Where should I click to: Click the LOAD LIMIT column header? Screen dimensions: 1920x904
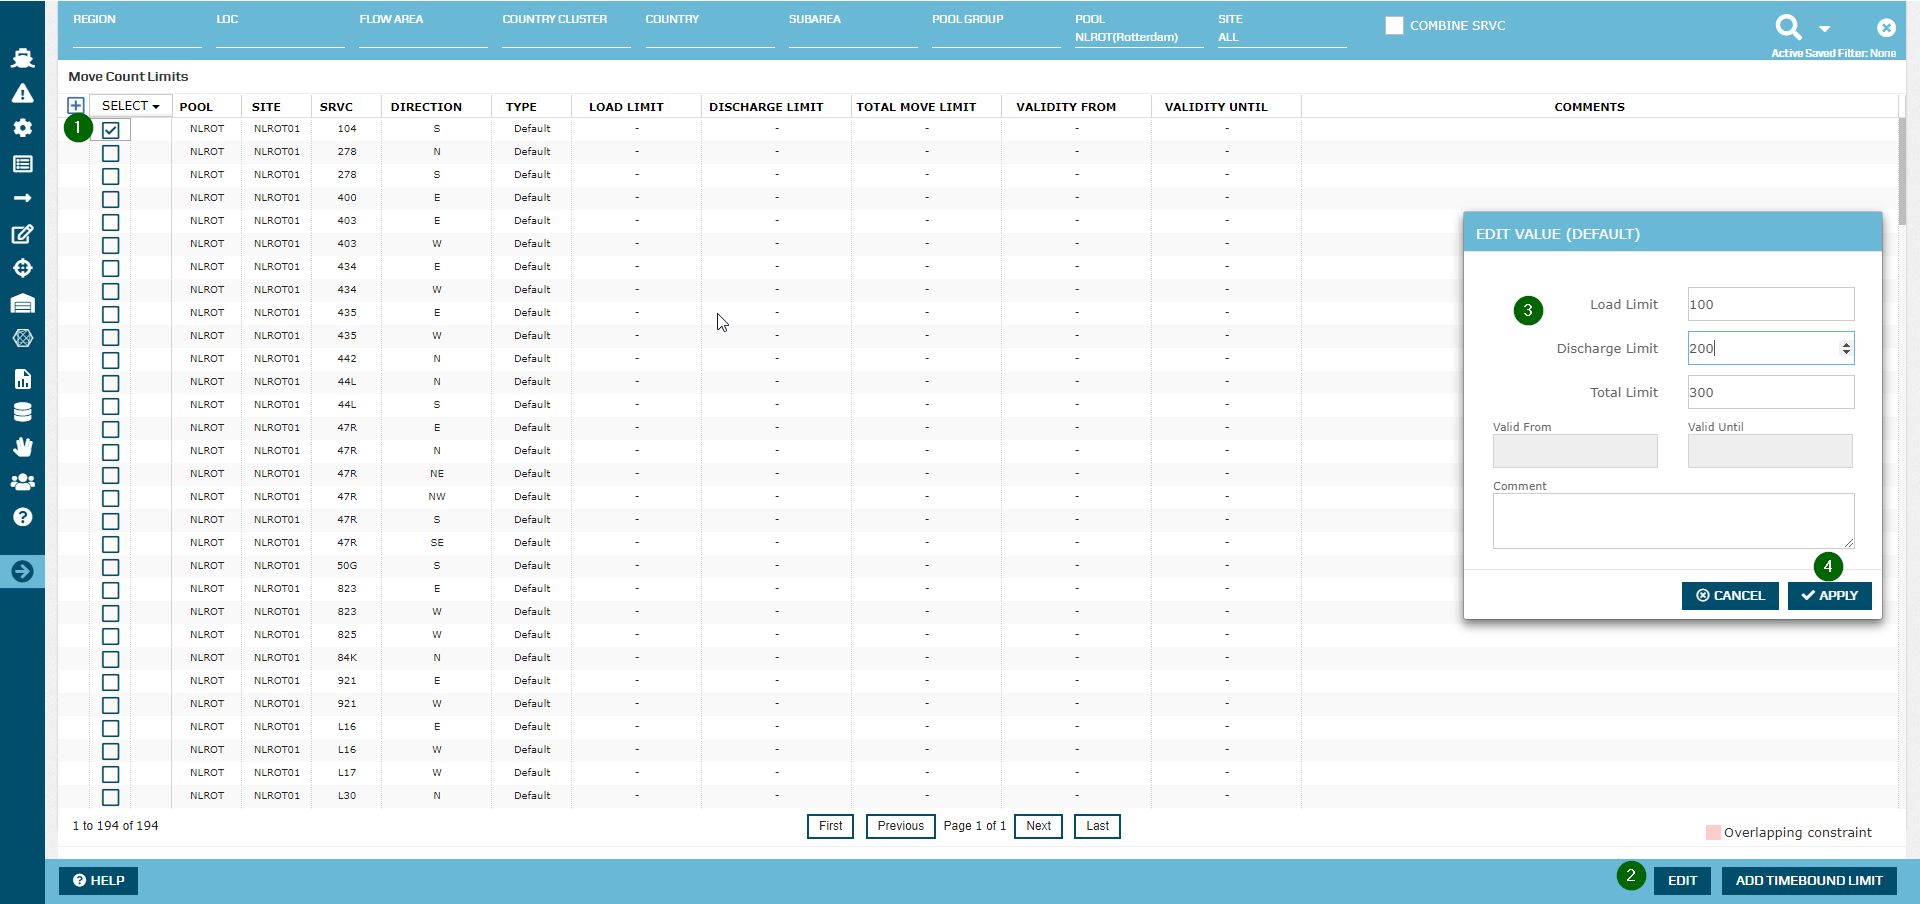(x=626, y=107)
